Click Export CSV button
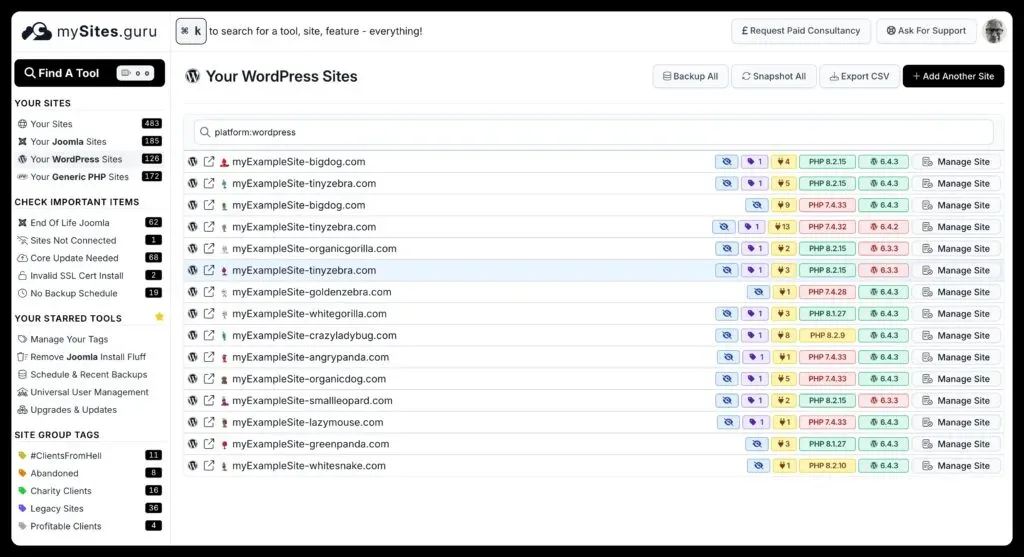Image resolution: width=1024 pixels, height=557 pixels. click(x=859, y=76)
